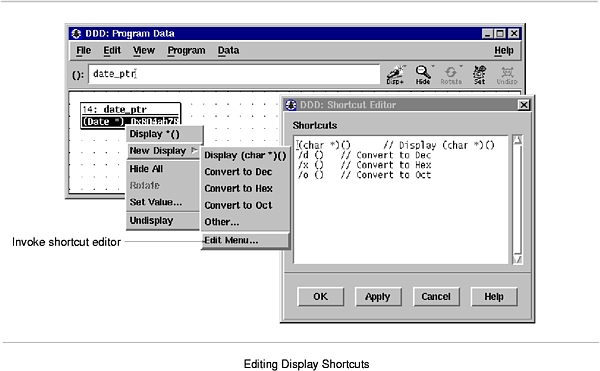Click Help button in Shortcut Editor
Image resolution: width=600 pixels, height=371 pixels.
click(494, 297)
